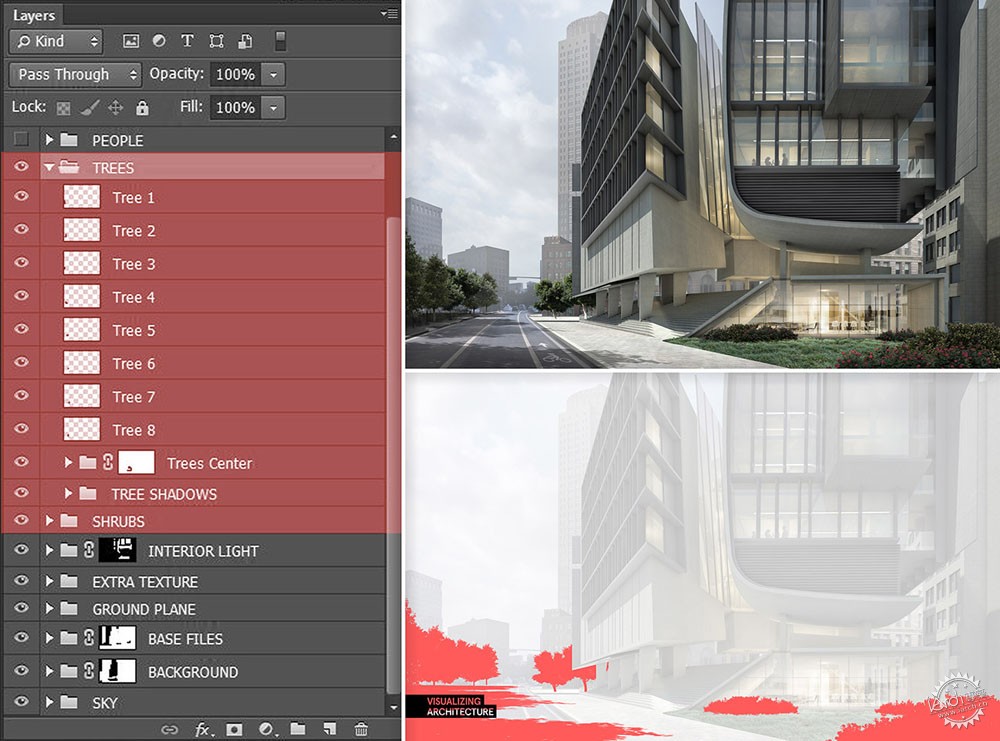This screenshot has height=741, width=1000.
Task: Hide the INTERIOR LIGHT group
Action: click(21, 549)
